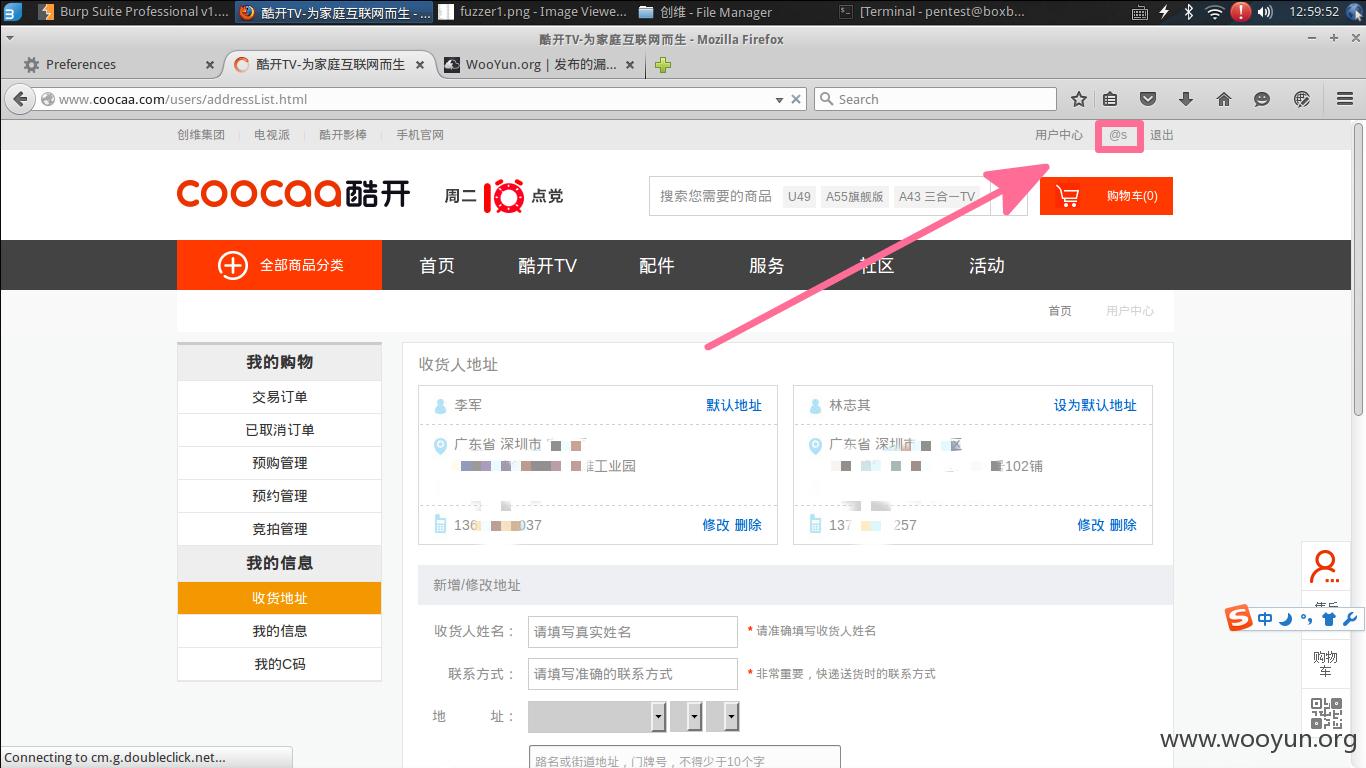This screenshot has height=768, width=1366.
Task: Click the customer service person icon on right edge
Action: coord(1326,566)
